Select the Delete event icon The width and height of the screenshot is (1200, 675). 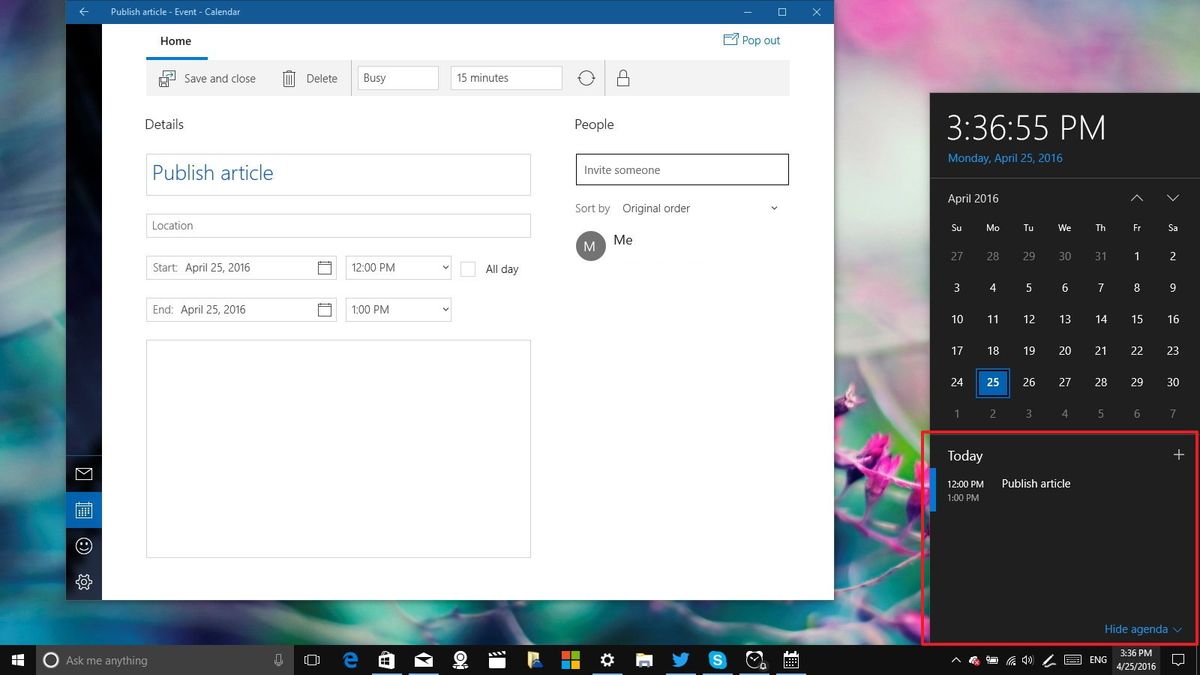[310, 77]
